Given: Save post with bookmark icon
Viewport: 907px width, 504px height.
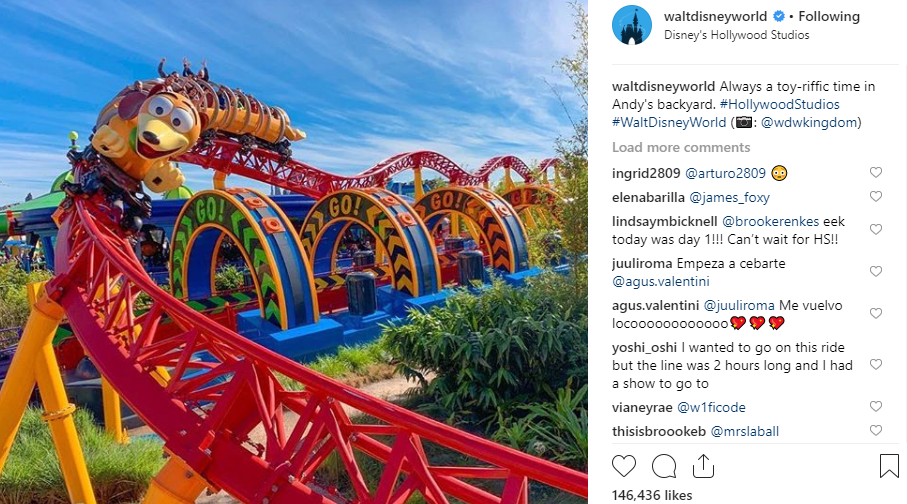Looking at the screenshot, I should click(x=889, y=466).
